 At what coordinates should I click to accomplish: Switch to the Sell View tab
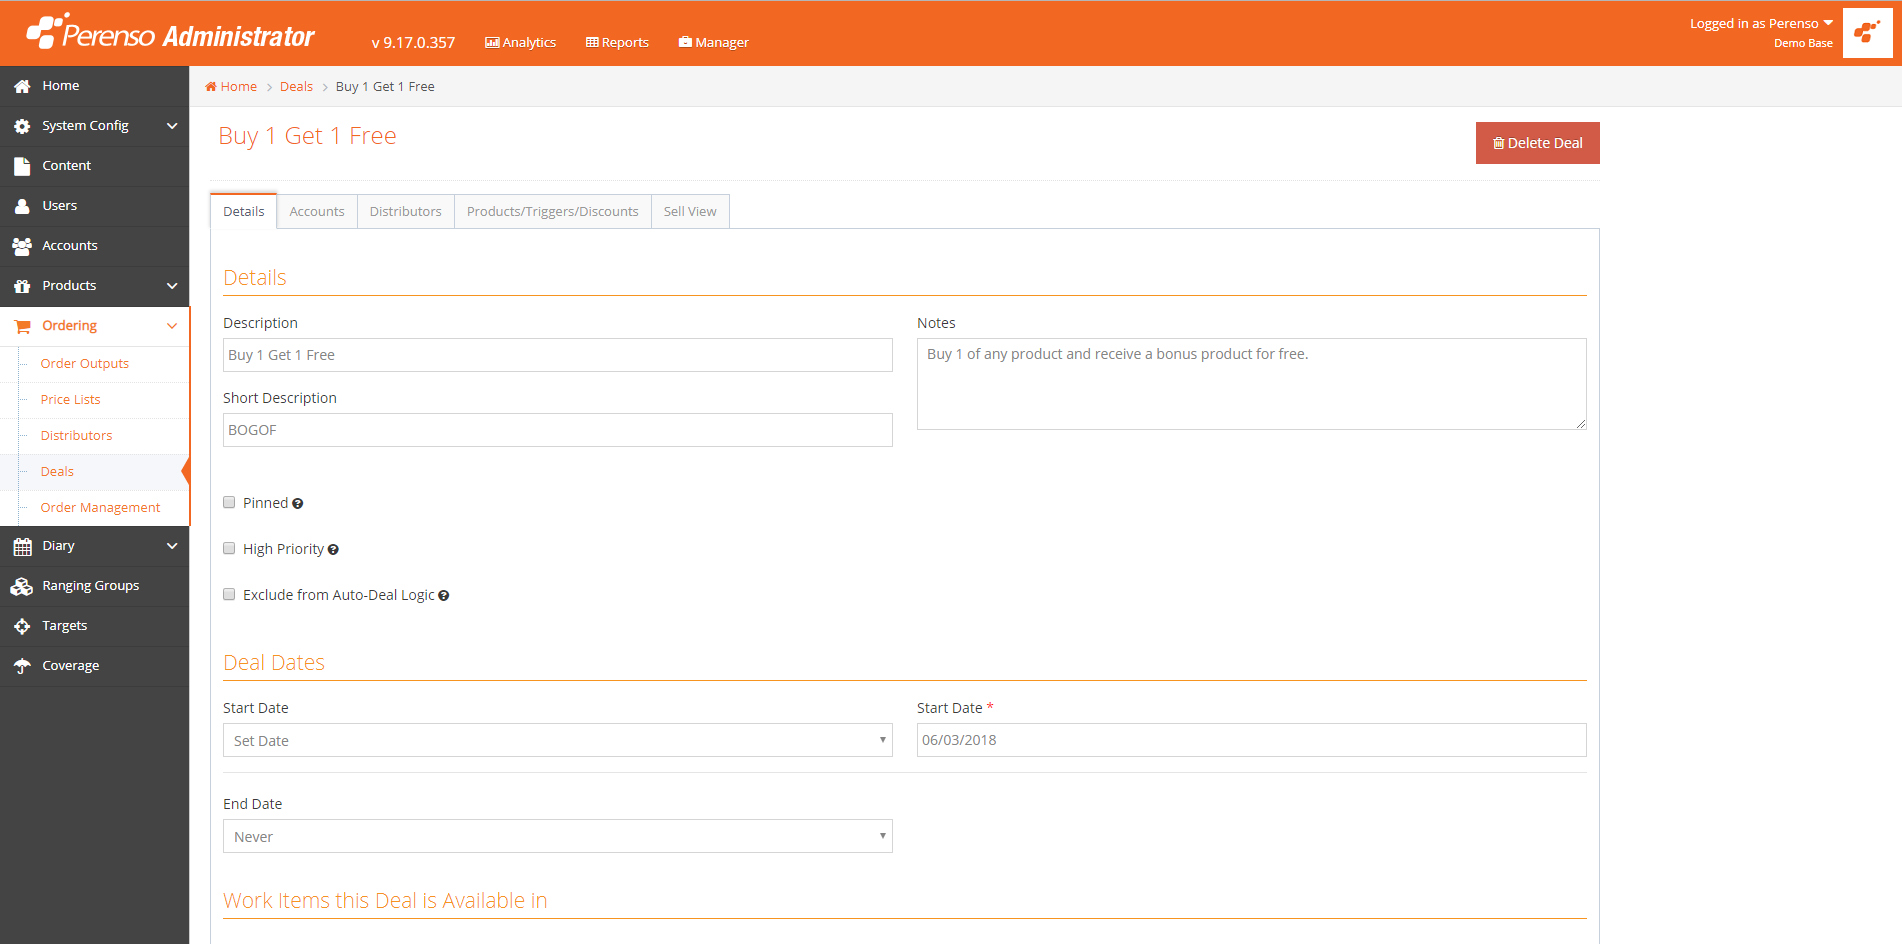(x=690, y=211)
